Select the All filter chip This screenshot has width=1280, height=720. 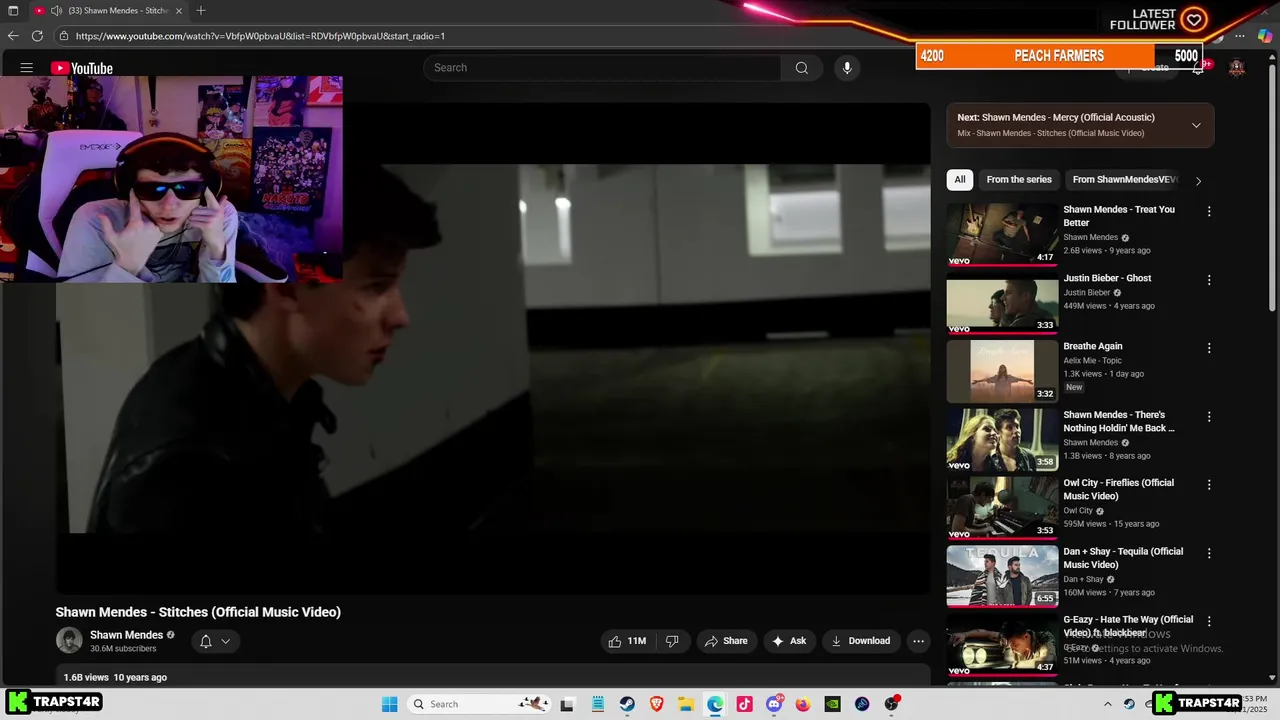click(x=960, y=180)
